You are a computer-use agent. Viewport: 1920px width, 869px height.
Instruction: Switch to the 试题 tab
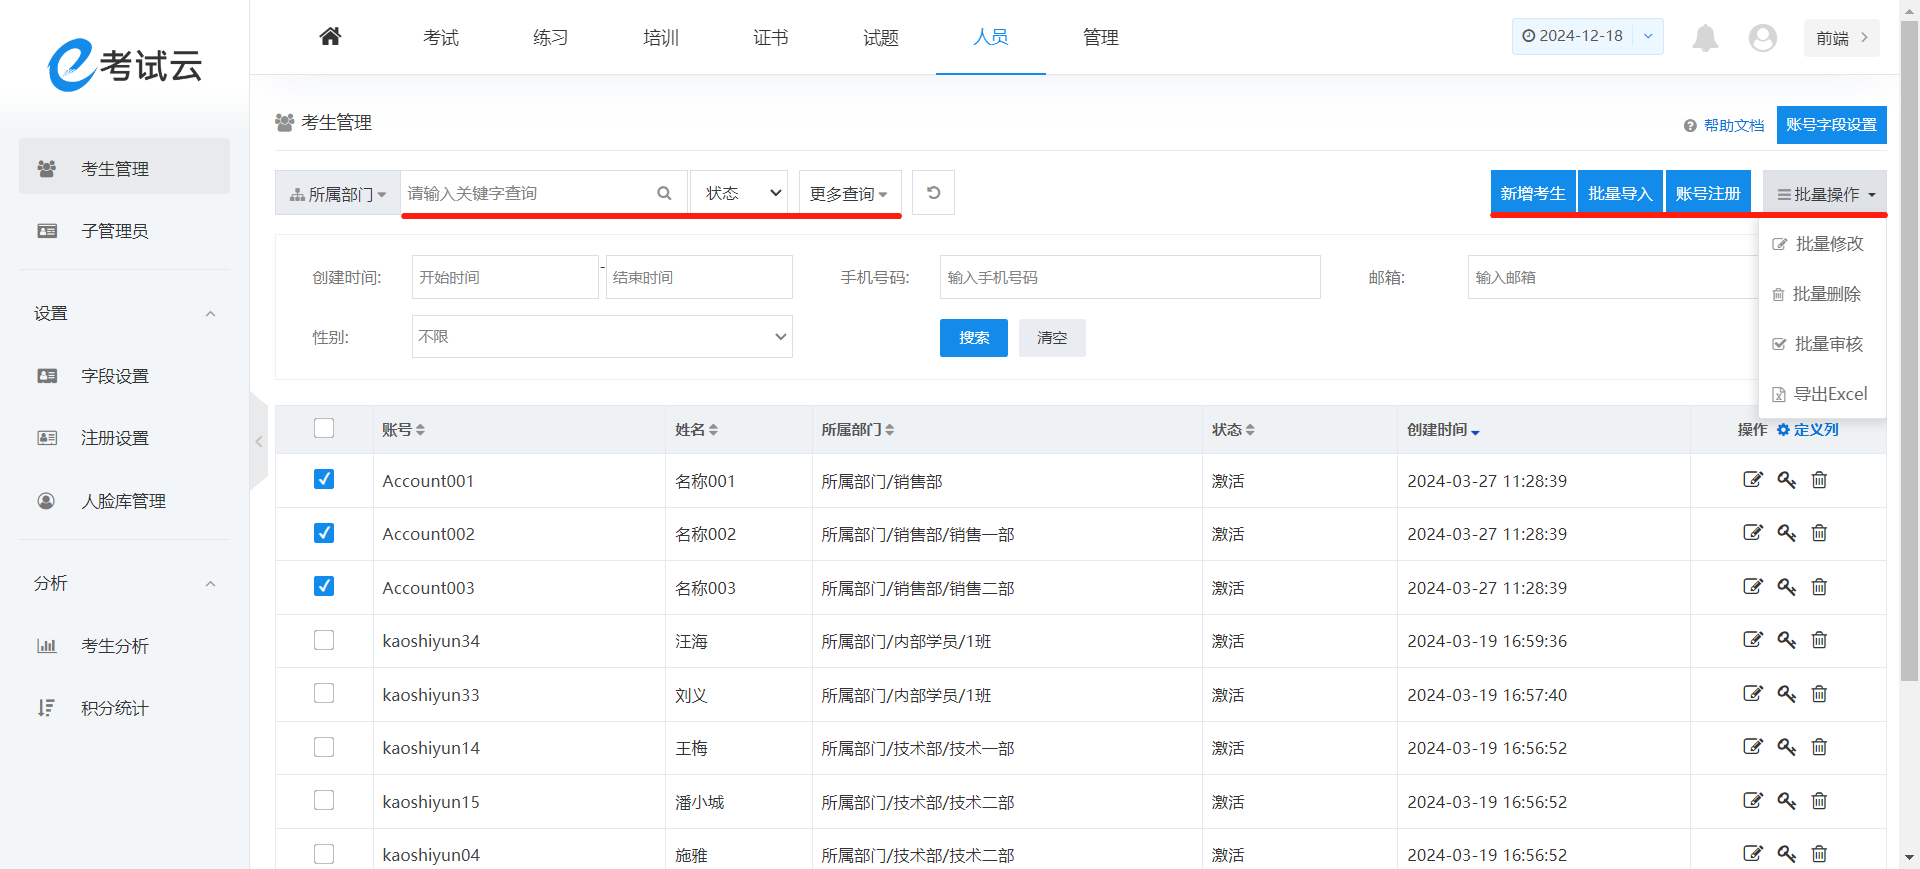(x=880, y=38)
